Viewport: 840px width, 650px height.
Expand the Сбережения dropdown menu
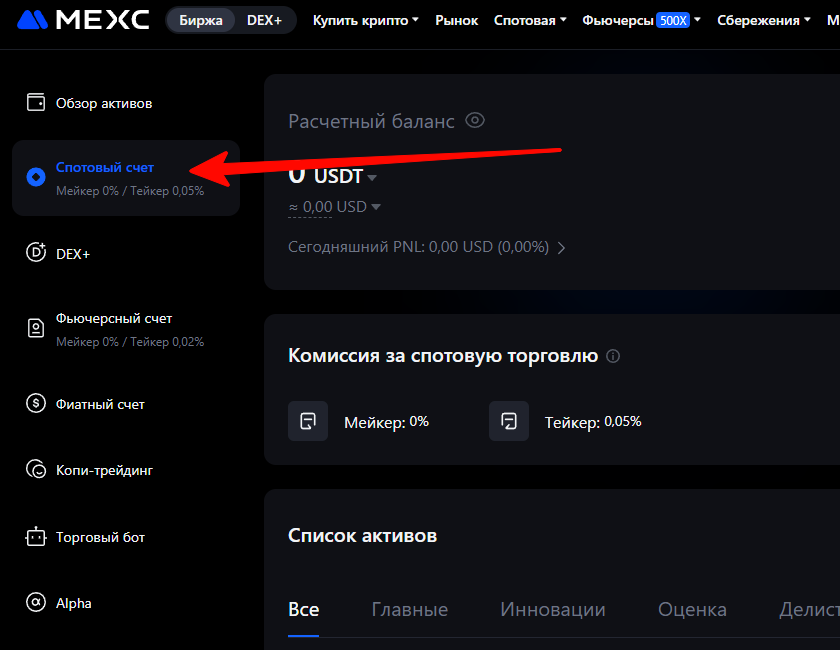pyautogui.click(x=764, y=20)
